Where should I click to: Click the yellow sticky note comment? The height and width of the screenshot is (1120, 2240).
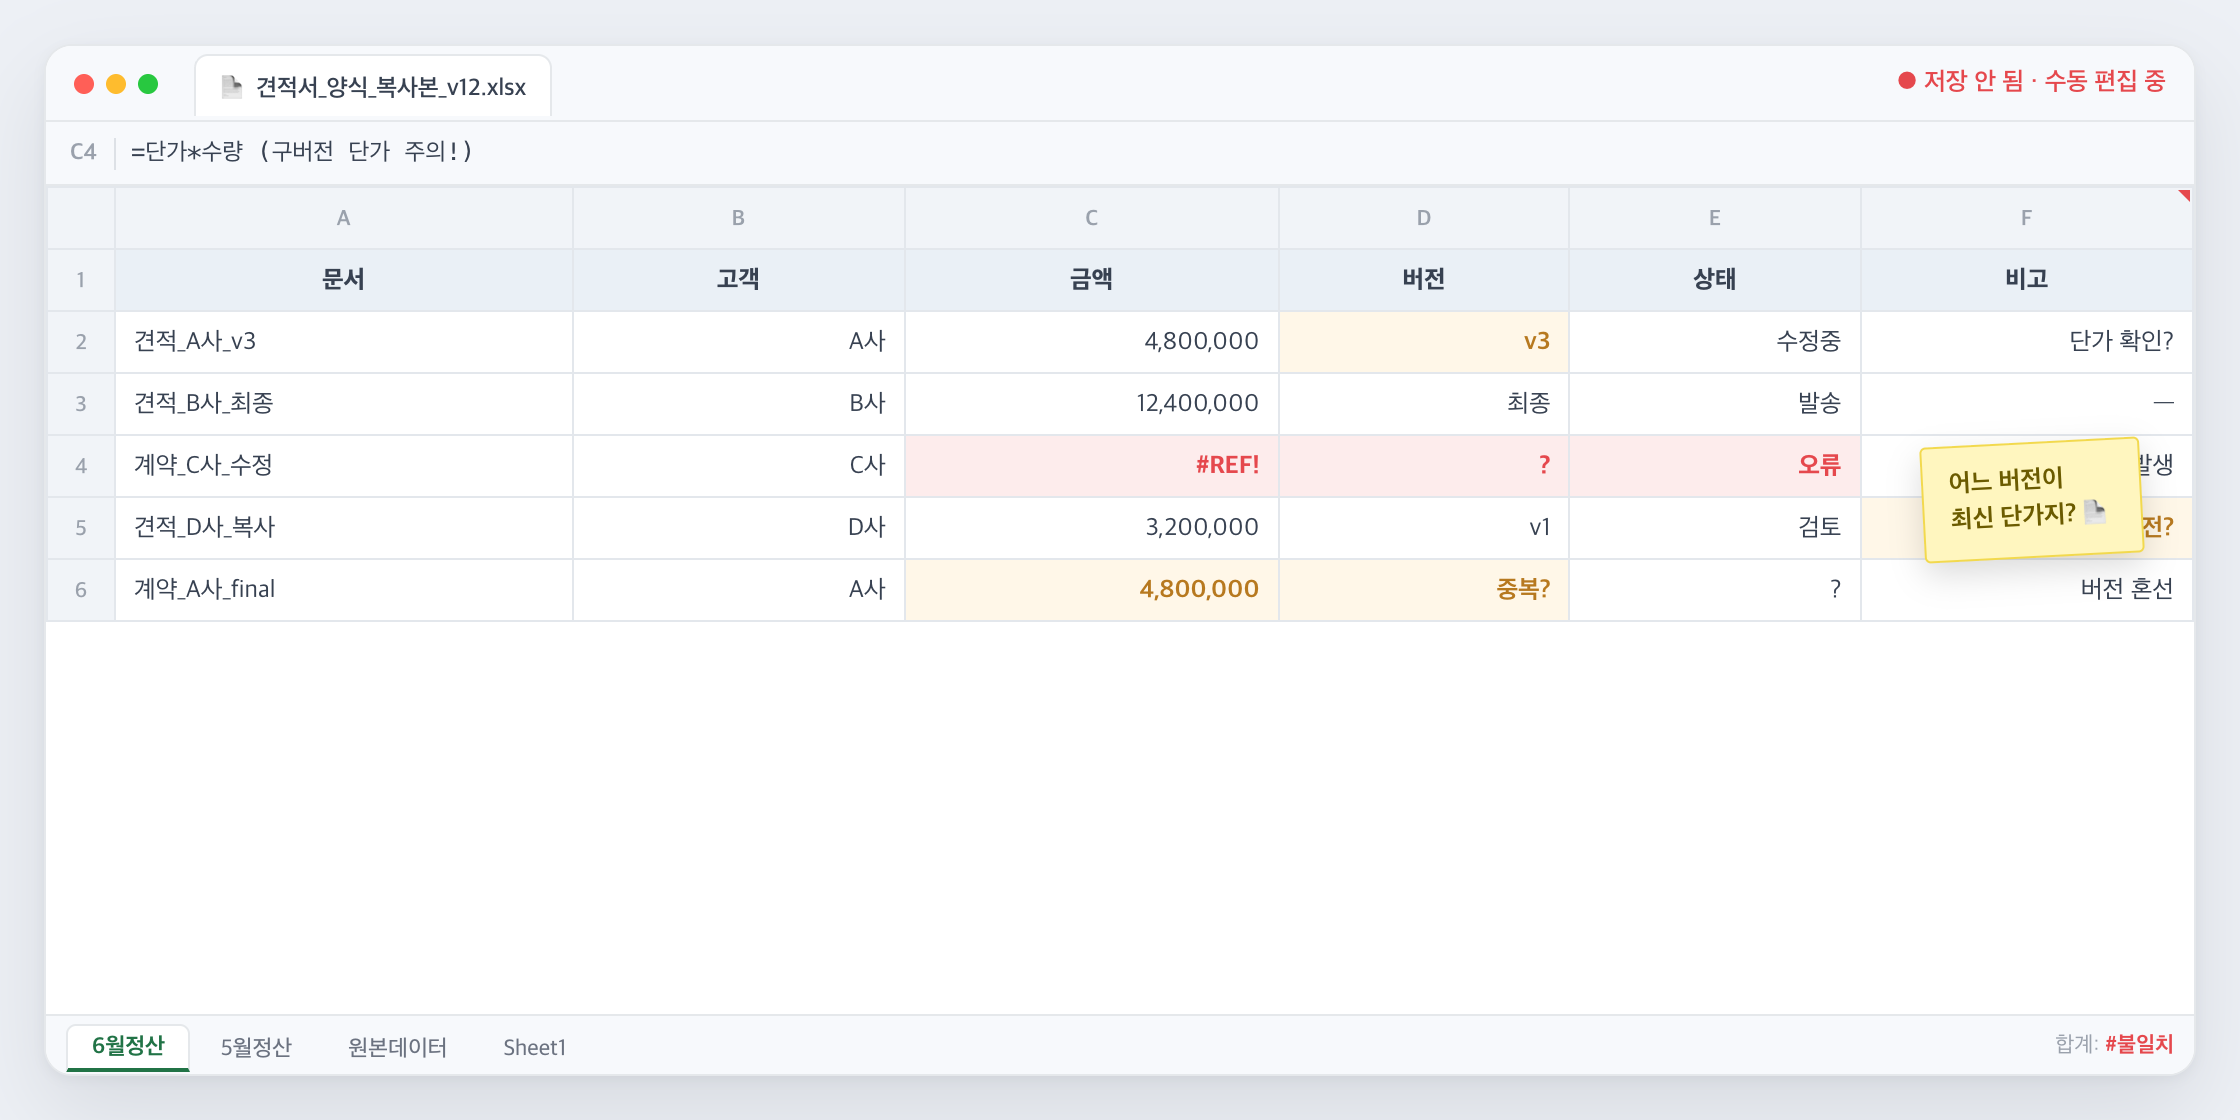(2030, 499)
